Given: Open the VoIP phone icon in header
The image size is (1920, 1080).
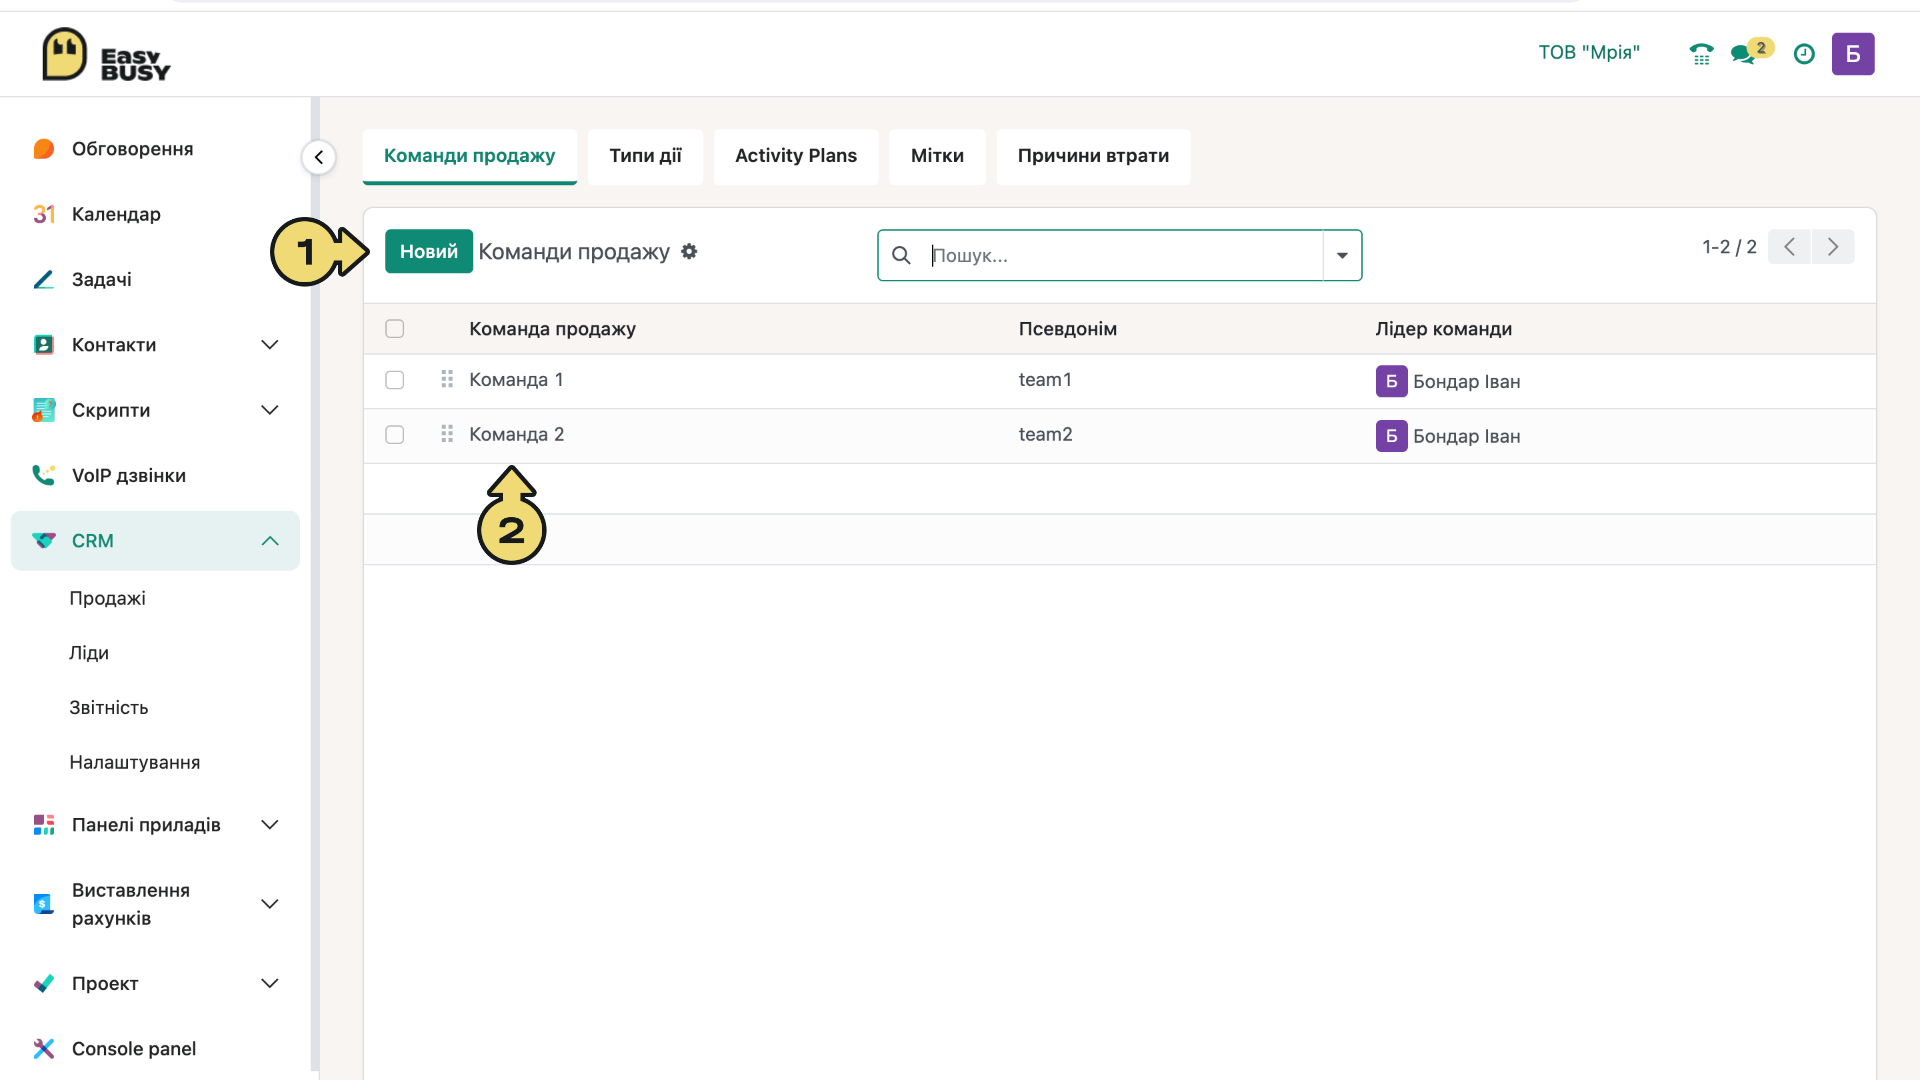Looking at the screenshot, I should 1701,54.
